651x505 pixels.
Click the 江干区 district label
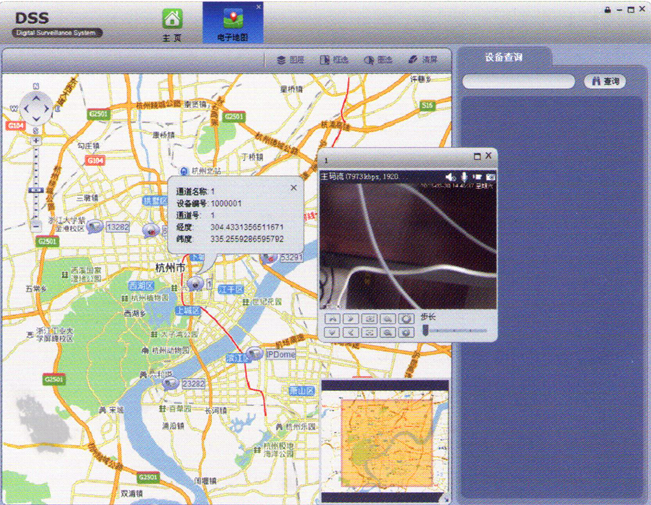coord(231,289)
